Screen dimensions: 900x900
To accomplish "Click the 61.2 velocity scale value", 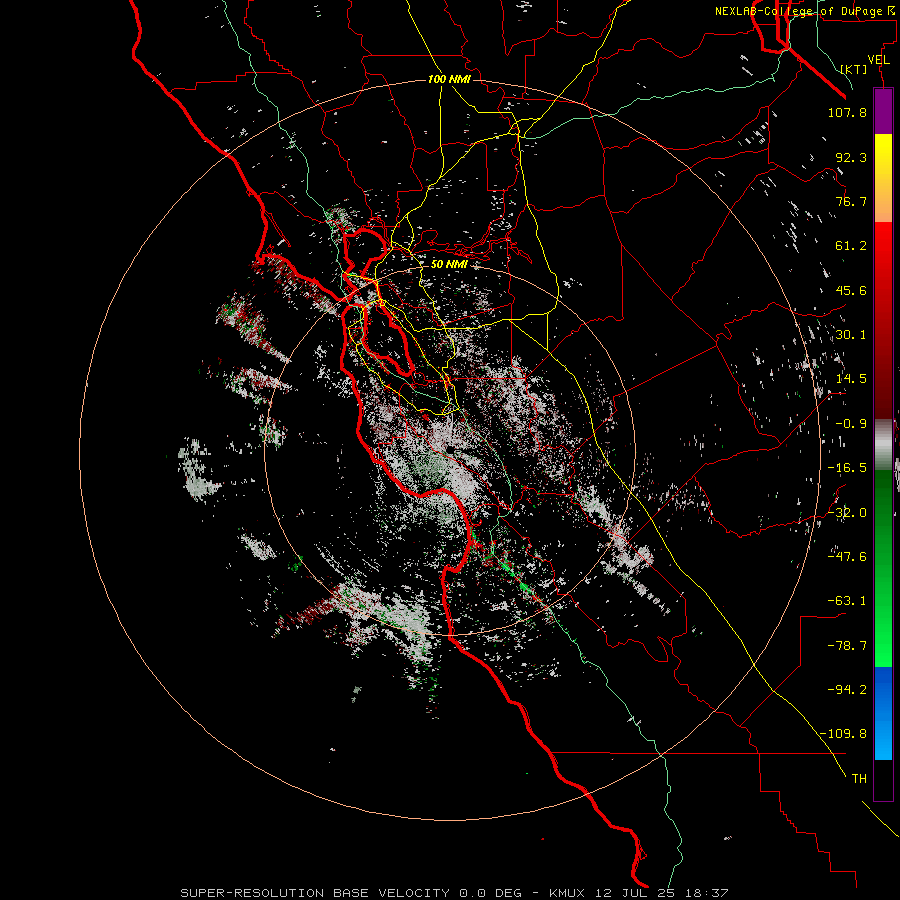I will [x=851, y=246].
